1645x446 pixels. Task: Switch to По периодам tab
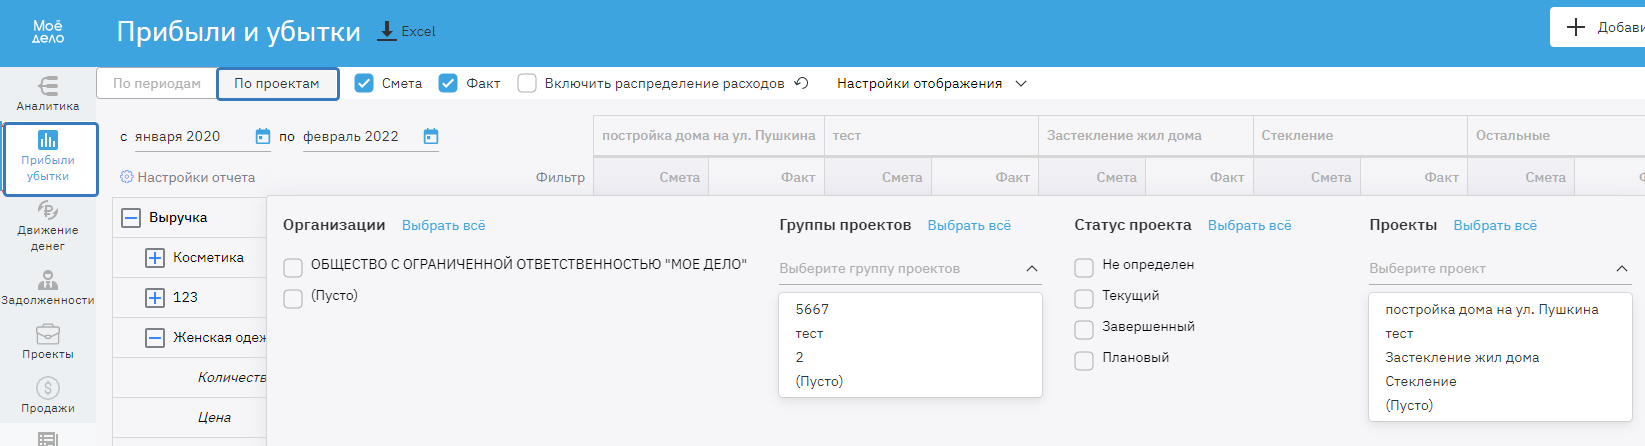[x=157, y=83]
